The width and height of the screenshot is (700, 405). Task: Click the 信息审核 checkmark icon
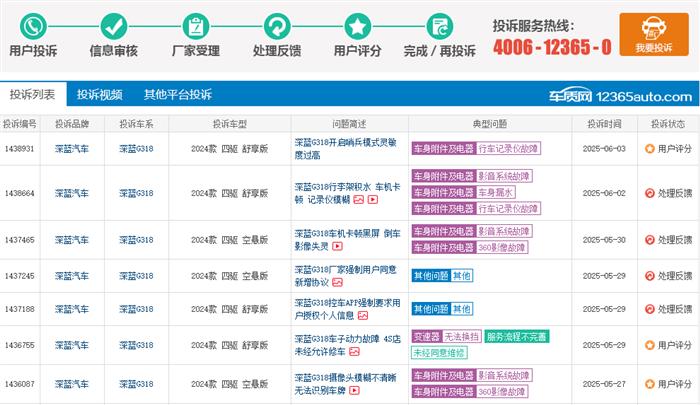click(x=113, y=26)
